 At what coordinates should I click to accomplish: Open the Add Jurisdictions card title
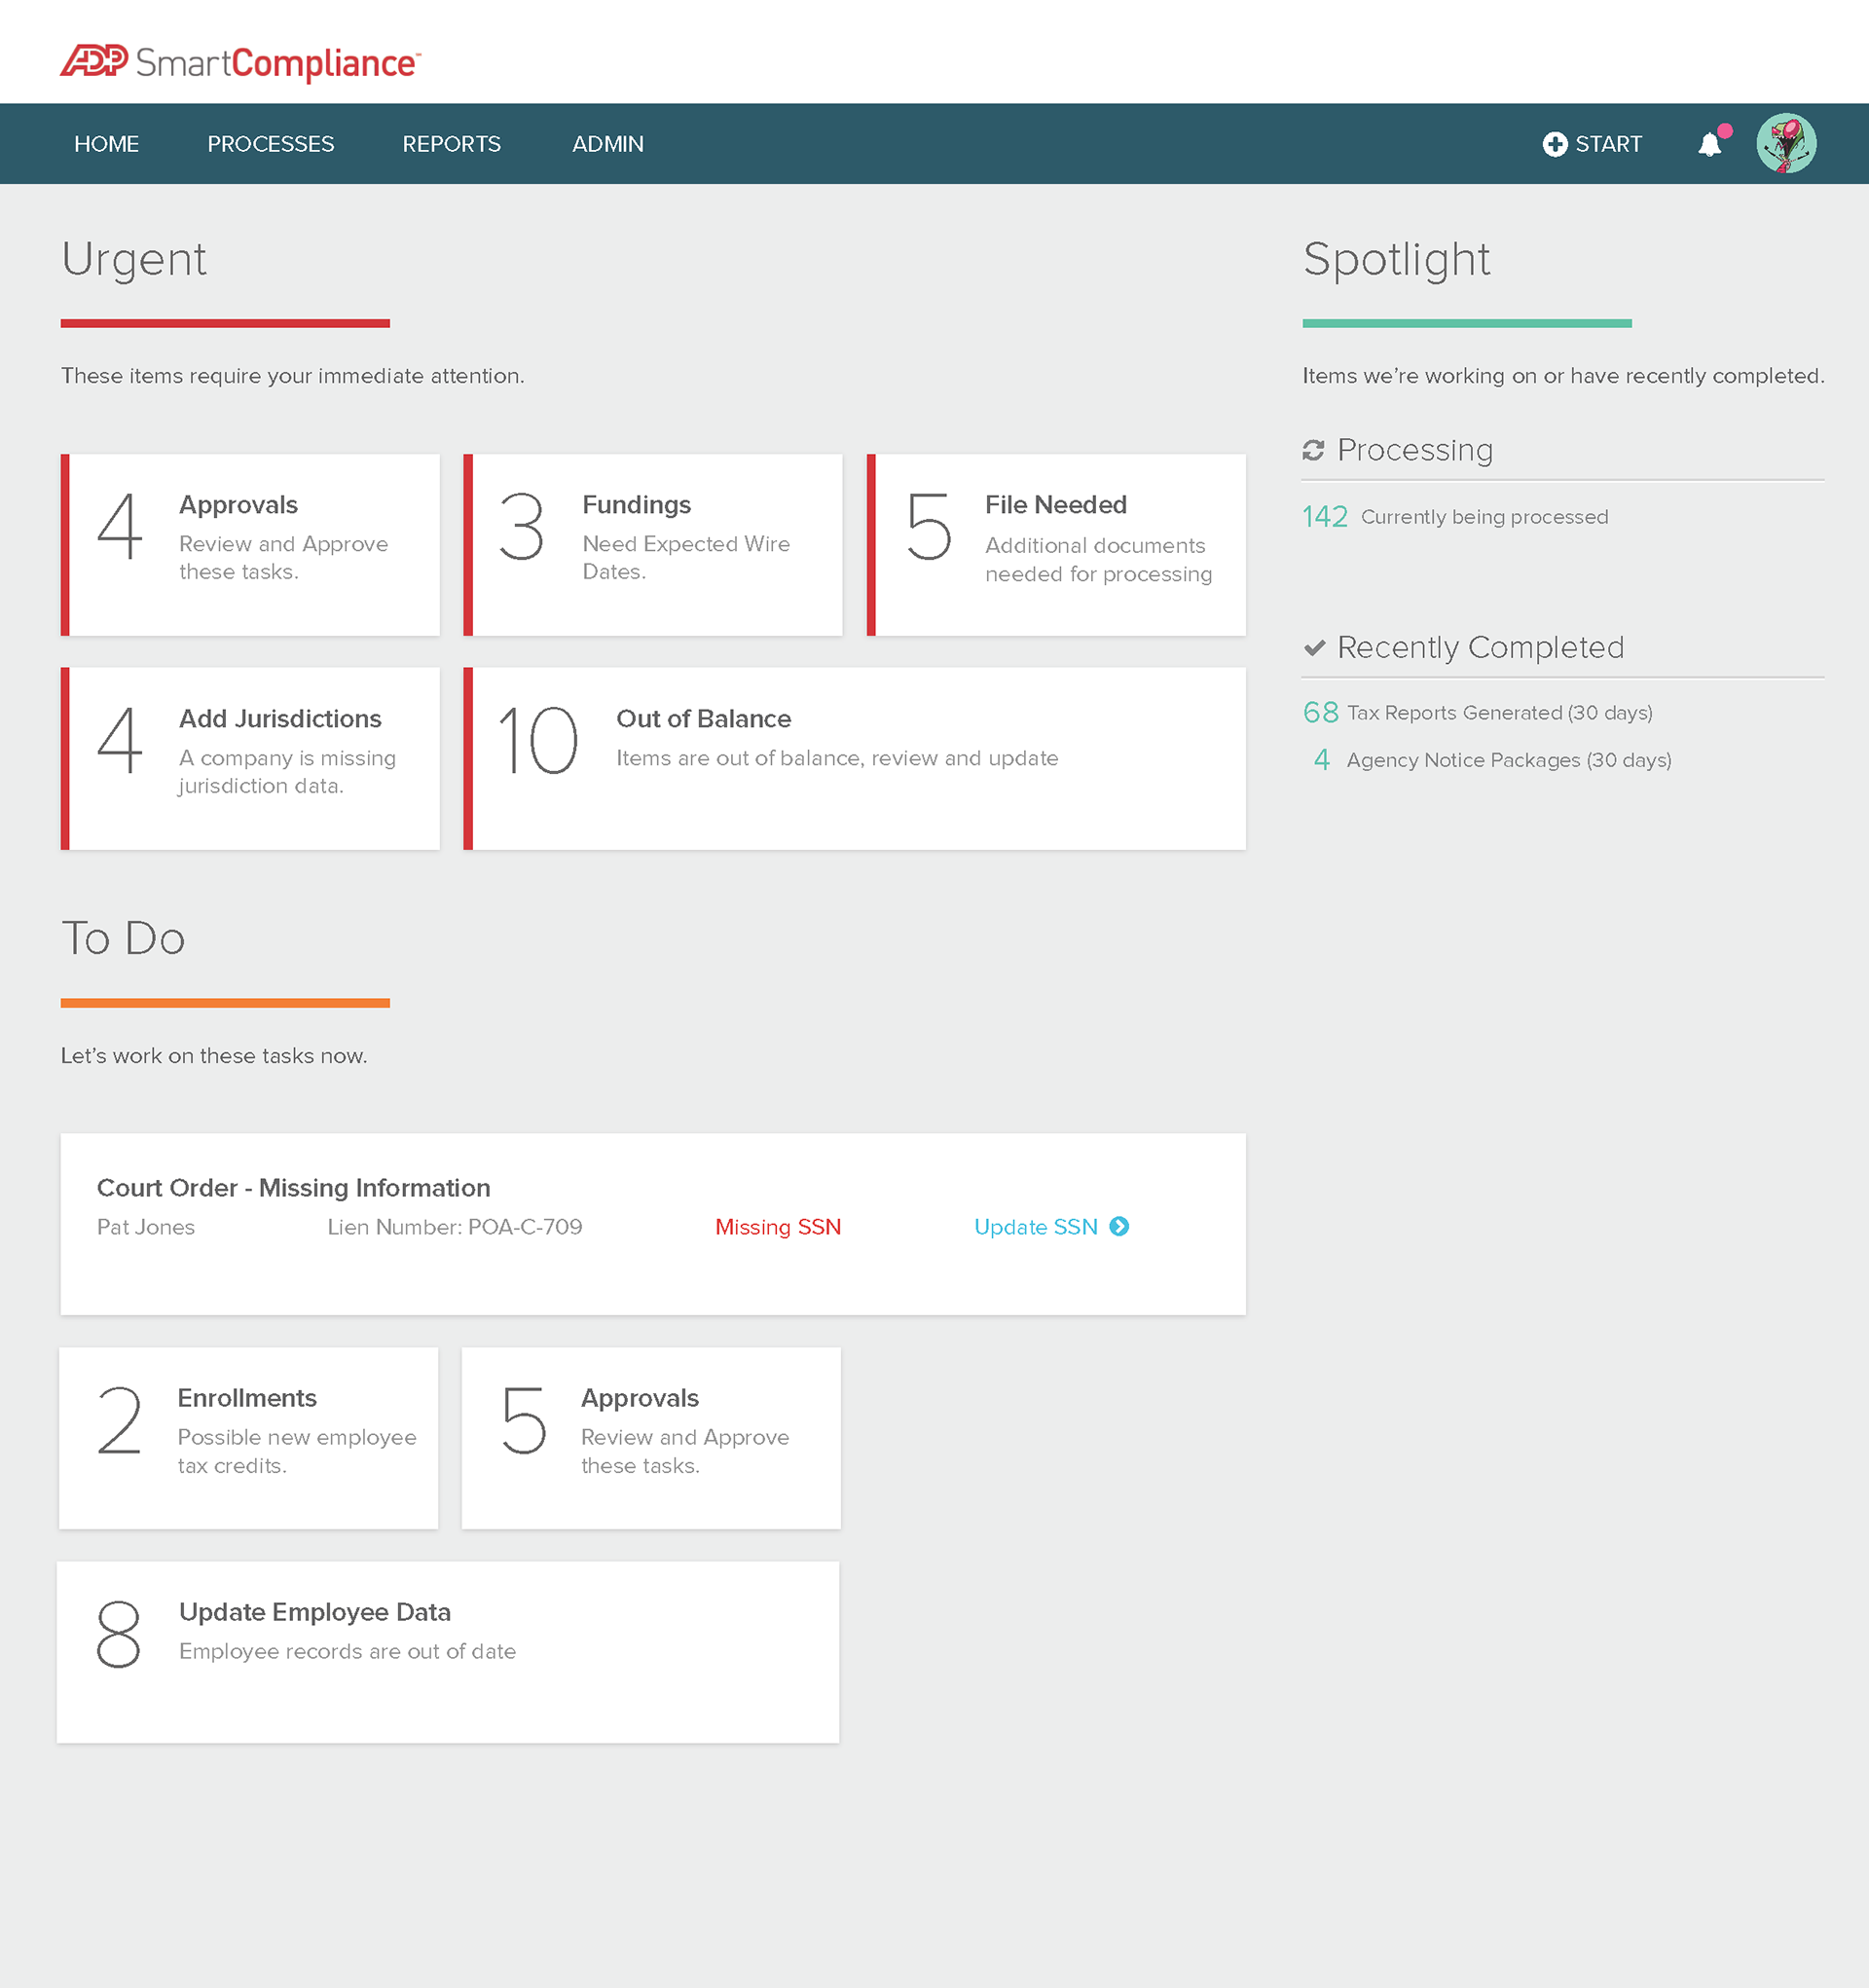280,719
